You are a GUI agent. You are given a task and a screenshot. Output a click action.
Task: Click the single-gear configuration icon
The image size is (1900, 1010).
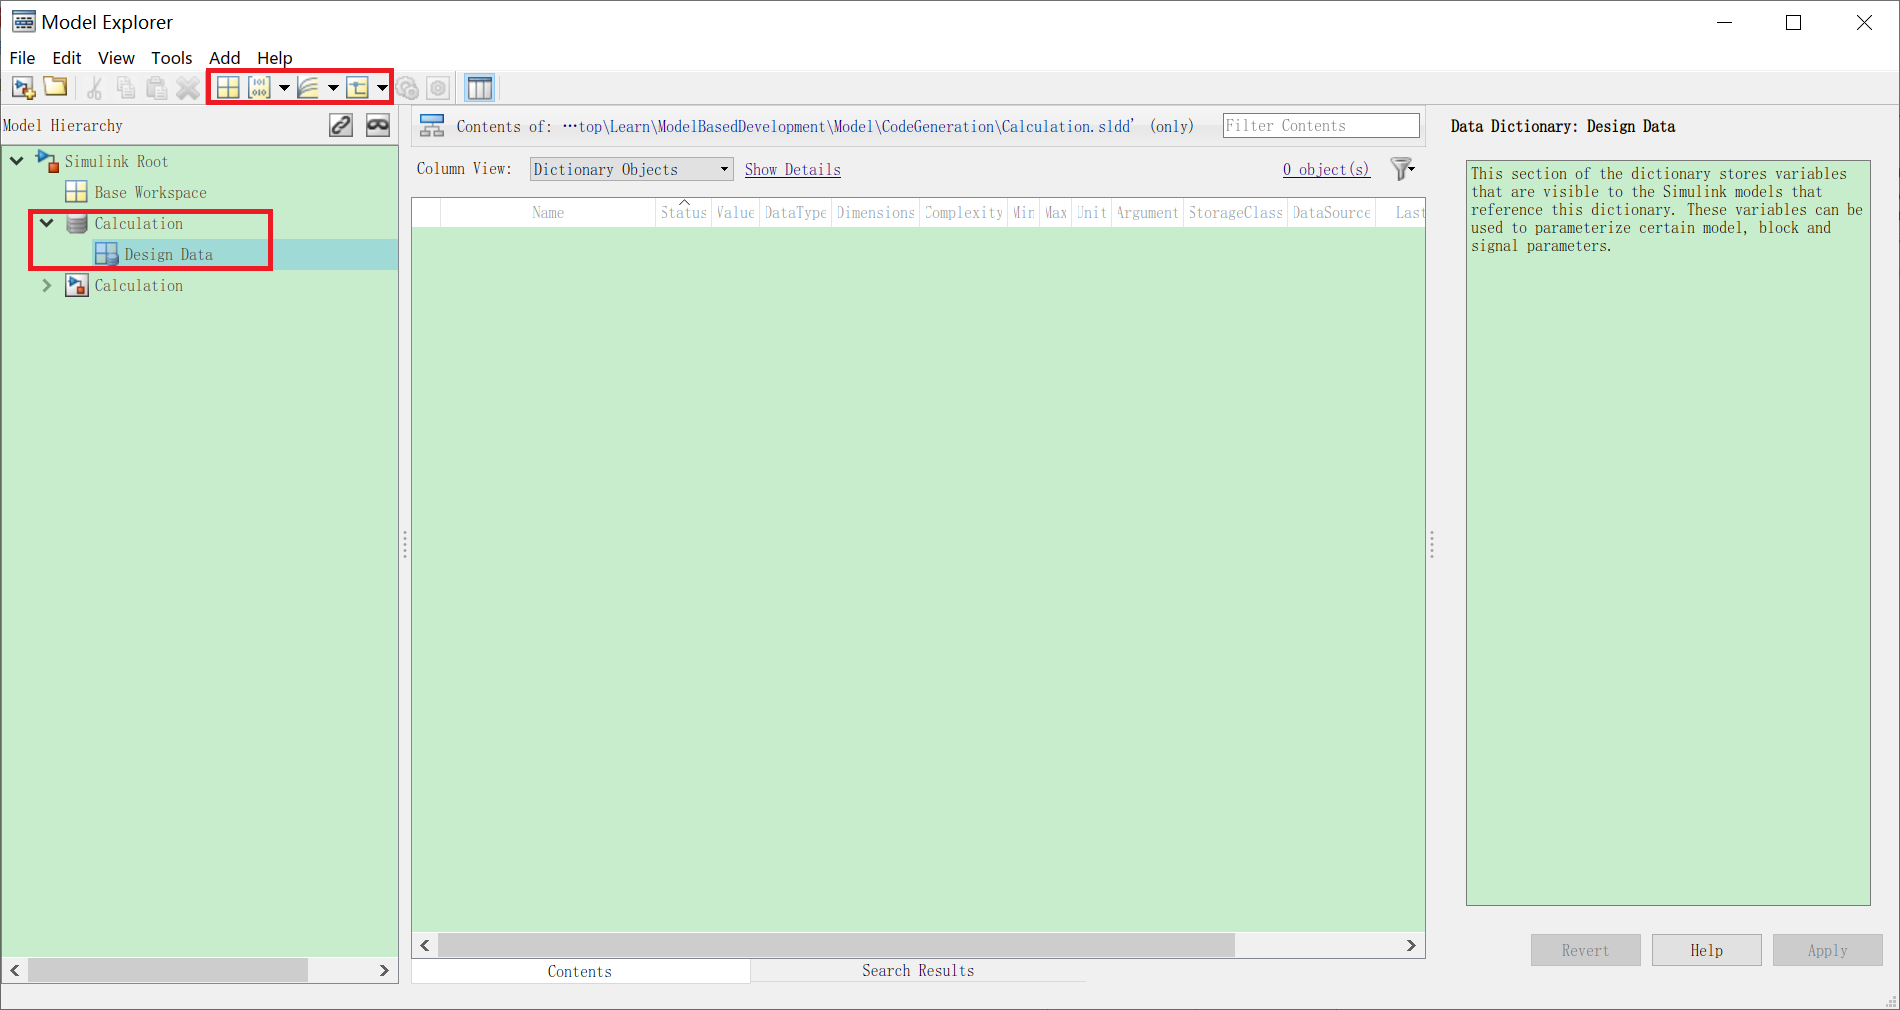pos(438,88)
